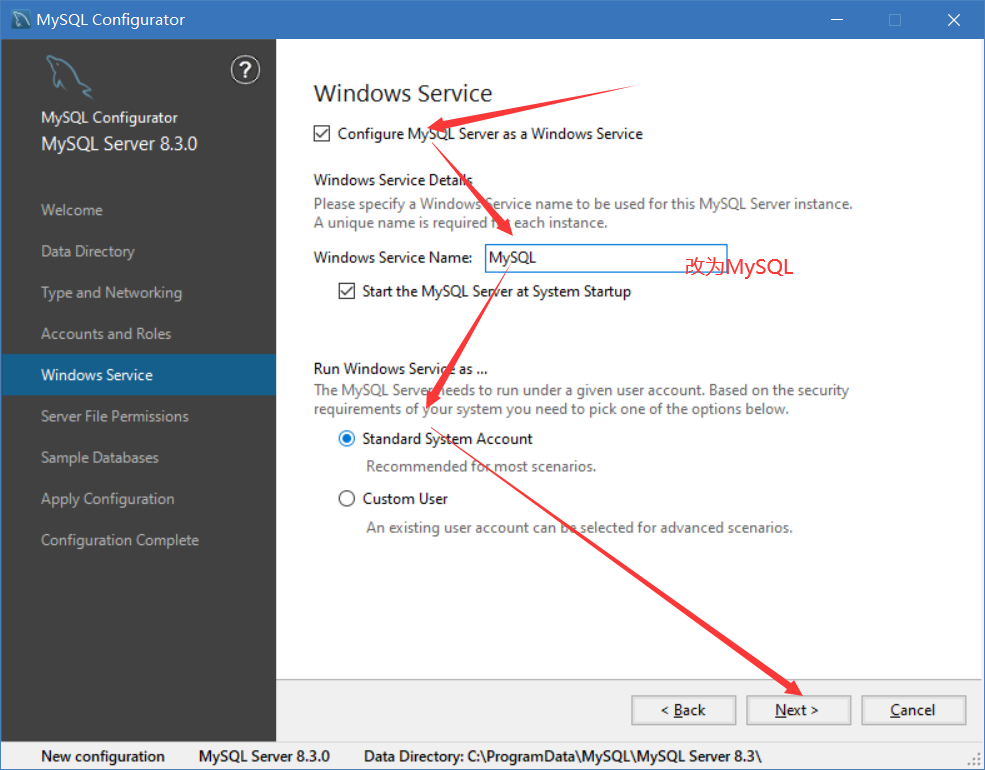The height and width of the screenshot is (770, 985).
Task: Open Accounts and Roles step
Action: pyautogui.click(x=106, y=334)
